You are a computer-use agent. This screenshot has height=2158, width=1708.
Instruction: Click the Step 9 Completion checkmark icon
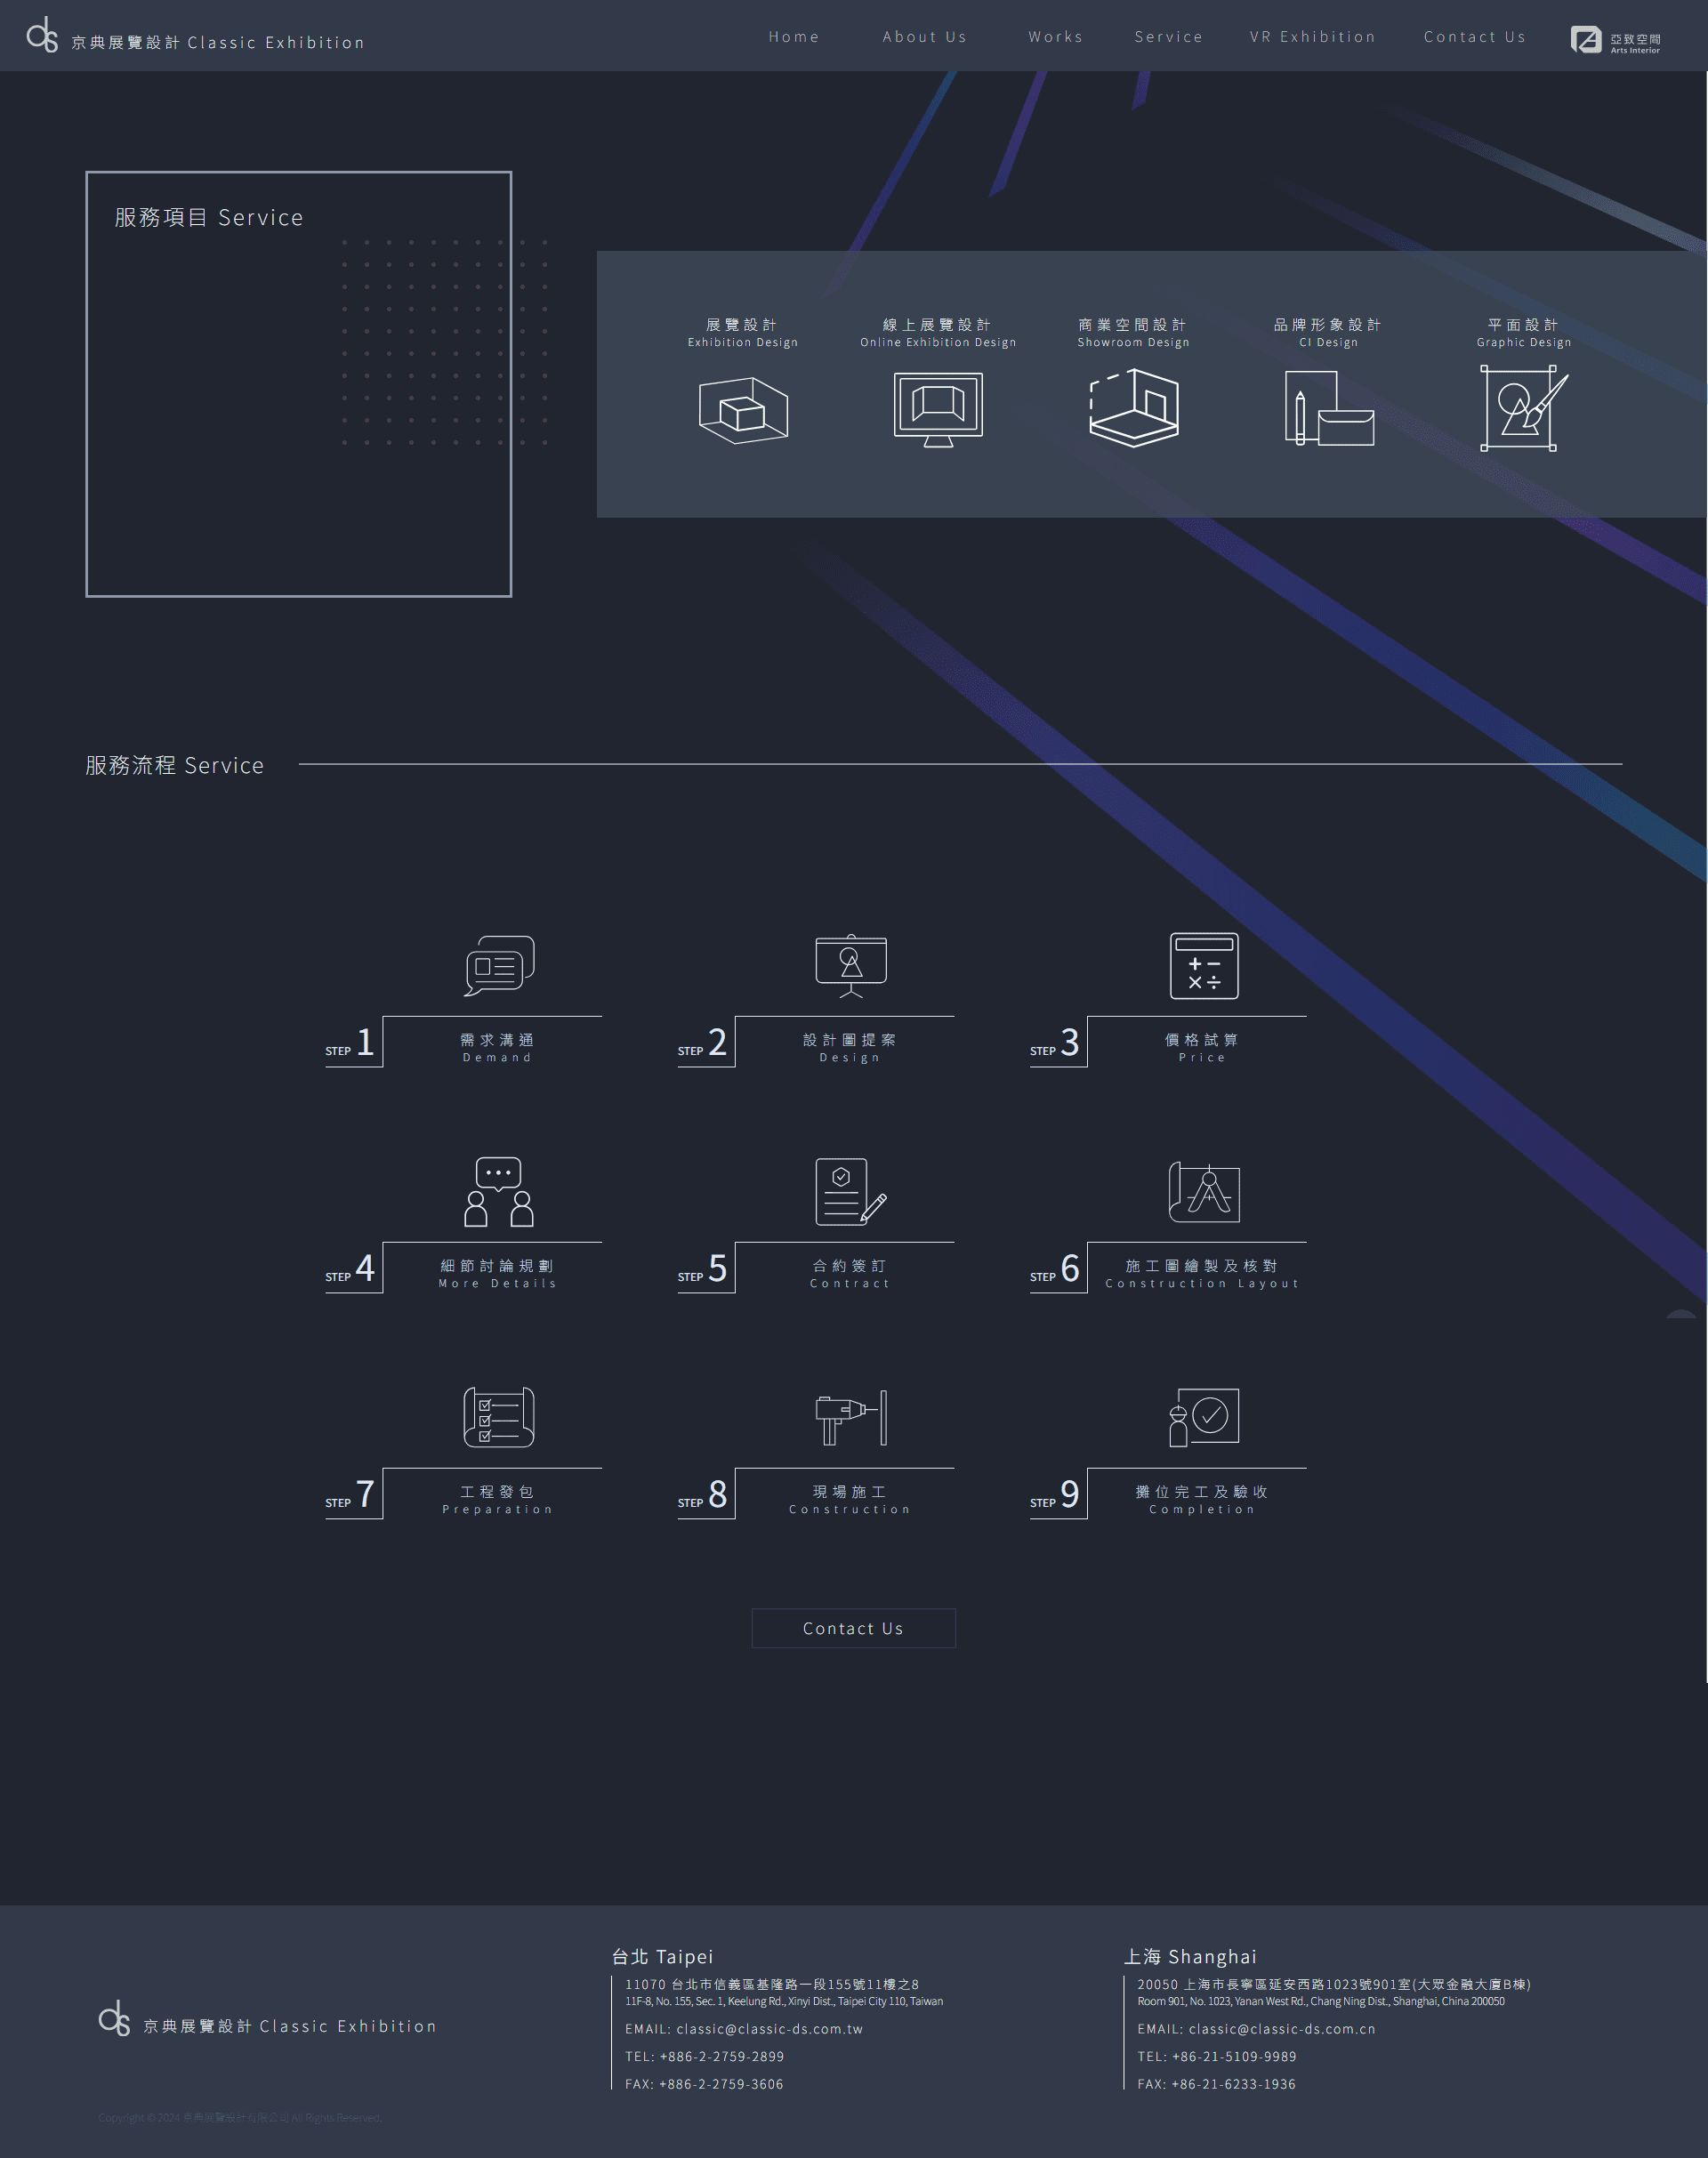(1204, 1417)
